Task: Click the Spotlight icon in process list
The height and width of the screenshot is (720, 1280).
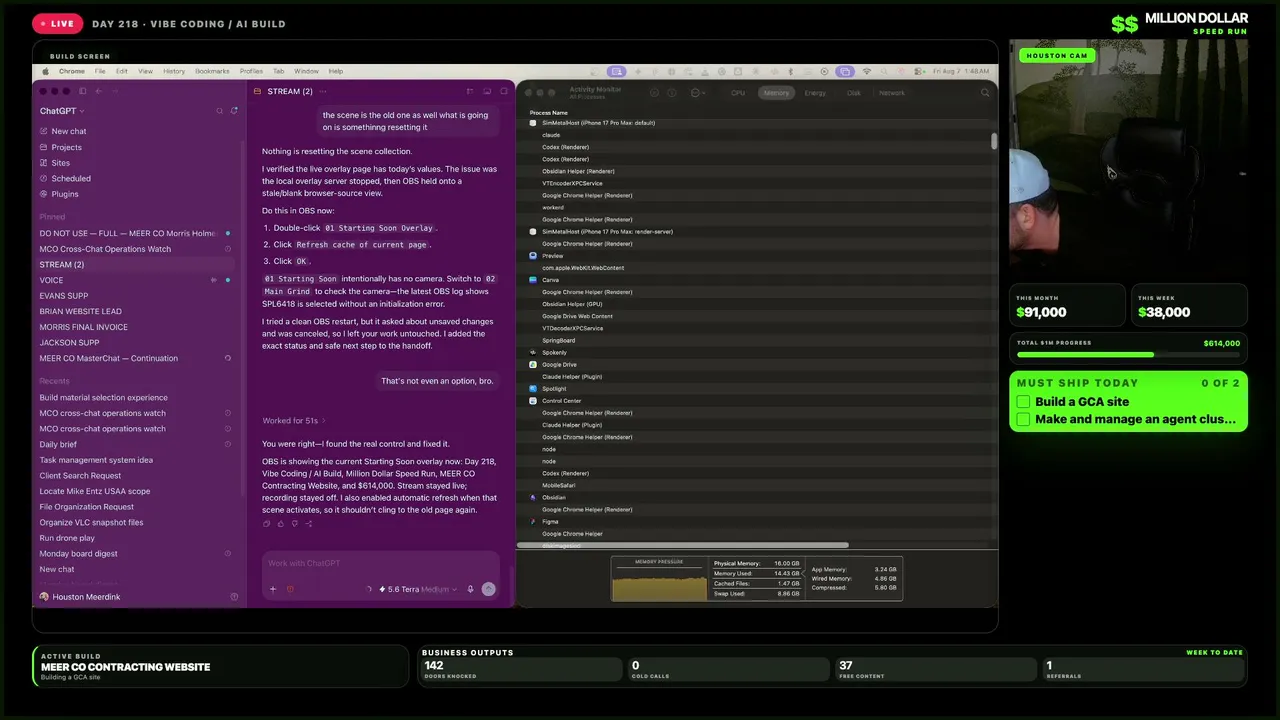Action: click(533, 388)
